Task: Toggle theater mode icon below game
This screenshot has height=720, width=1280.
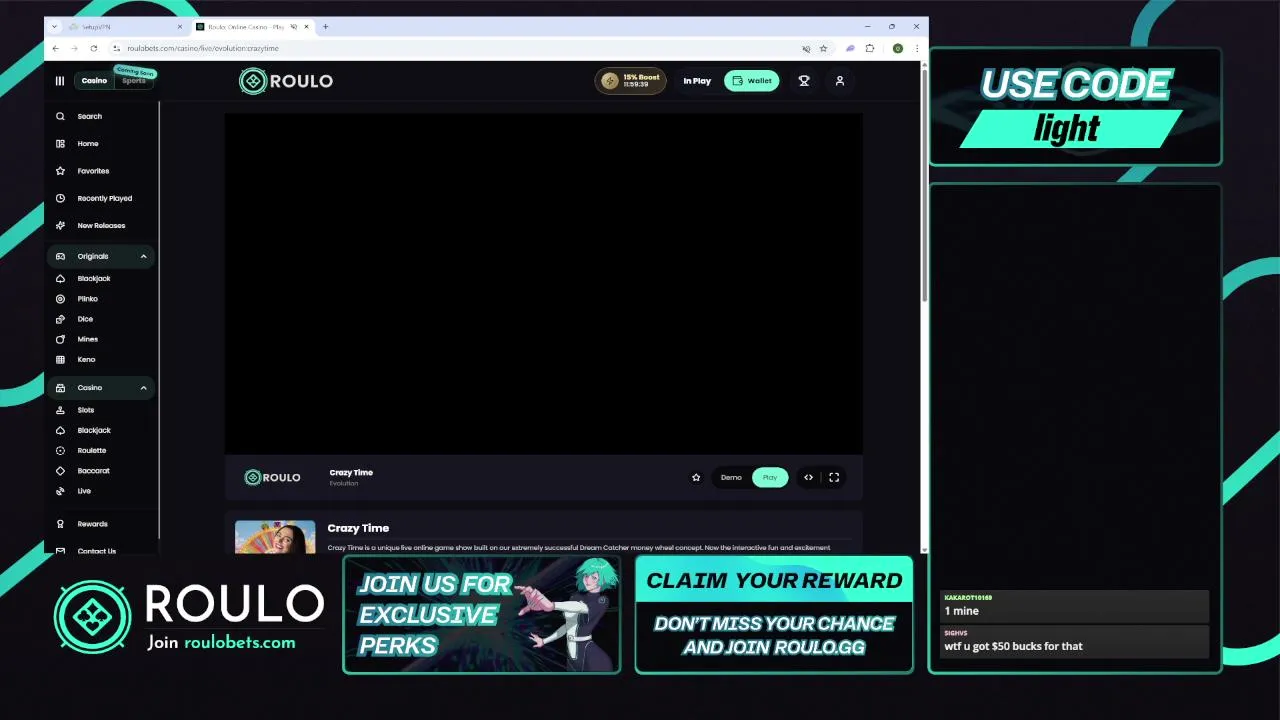Action: [809, 477]
